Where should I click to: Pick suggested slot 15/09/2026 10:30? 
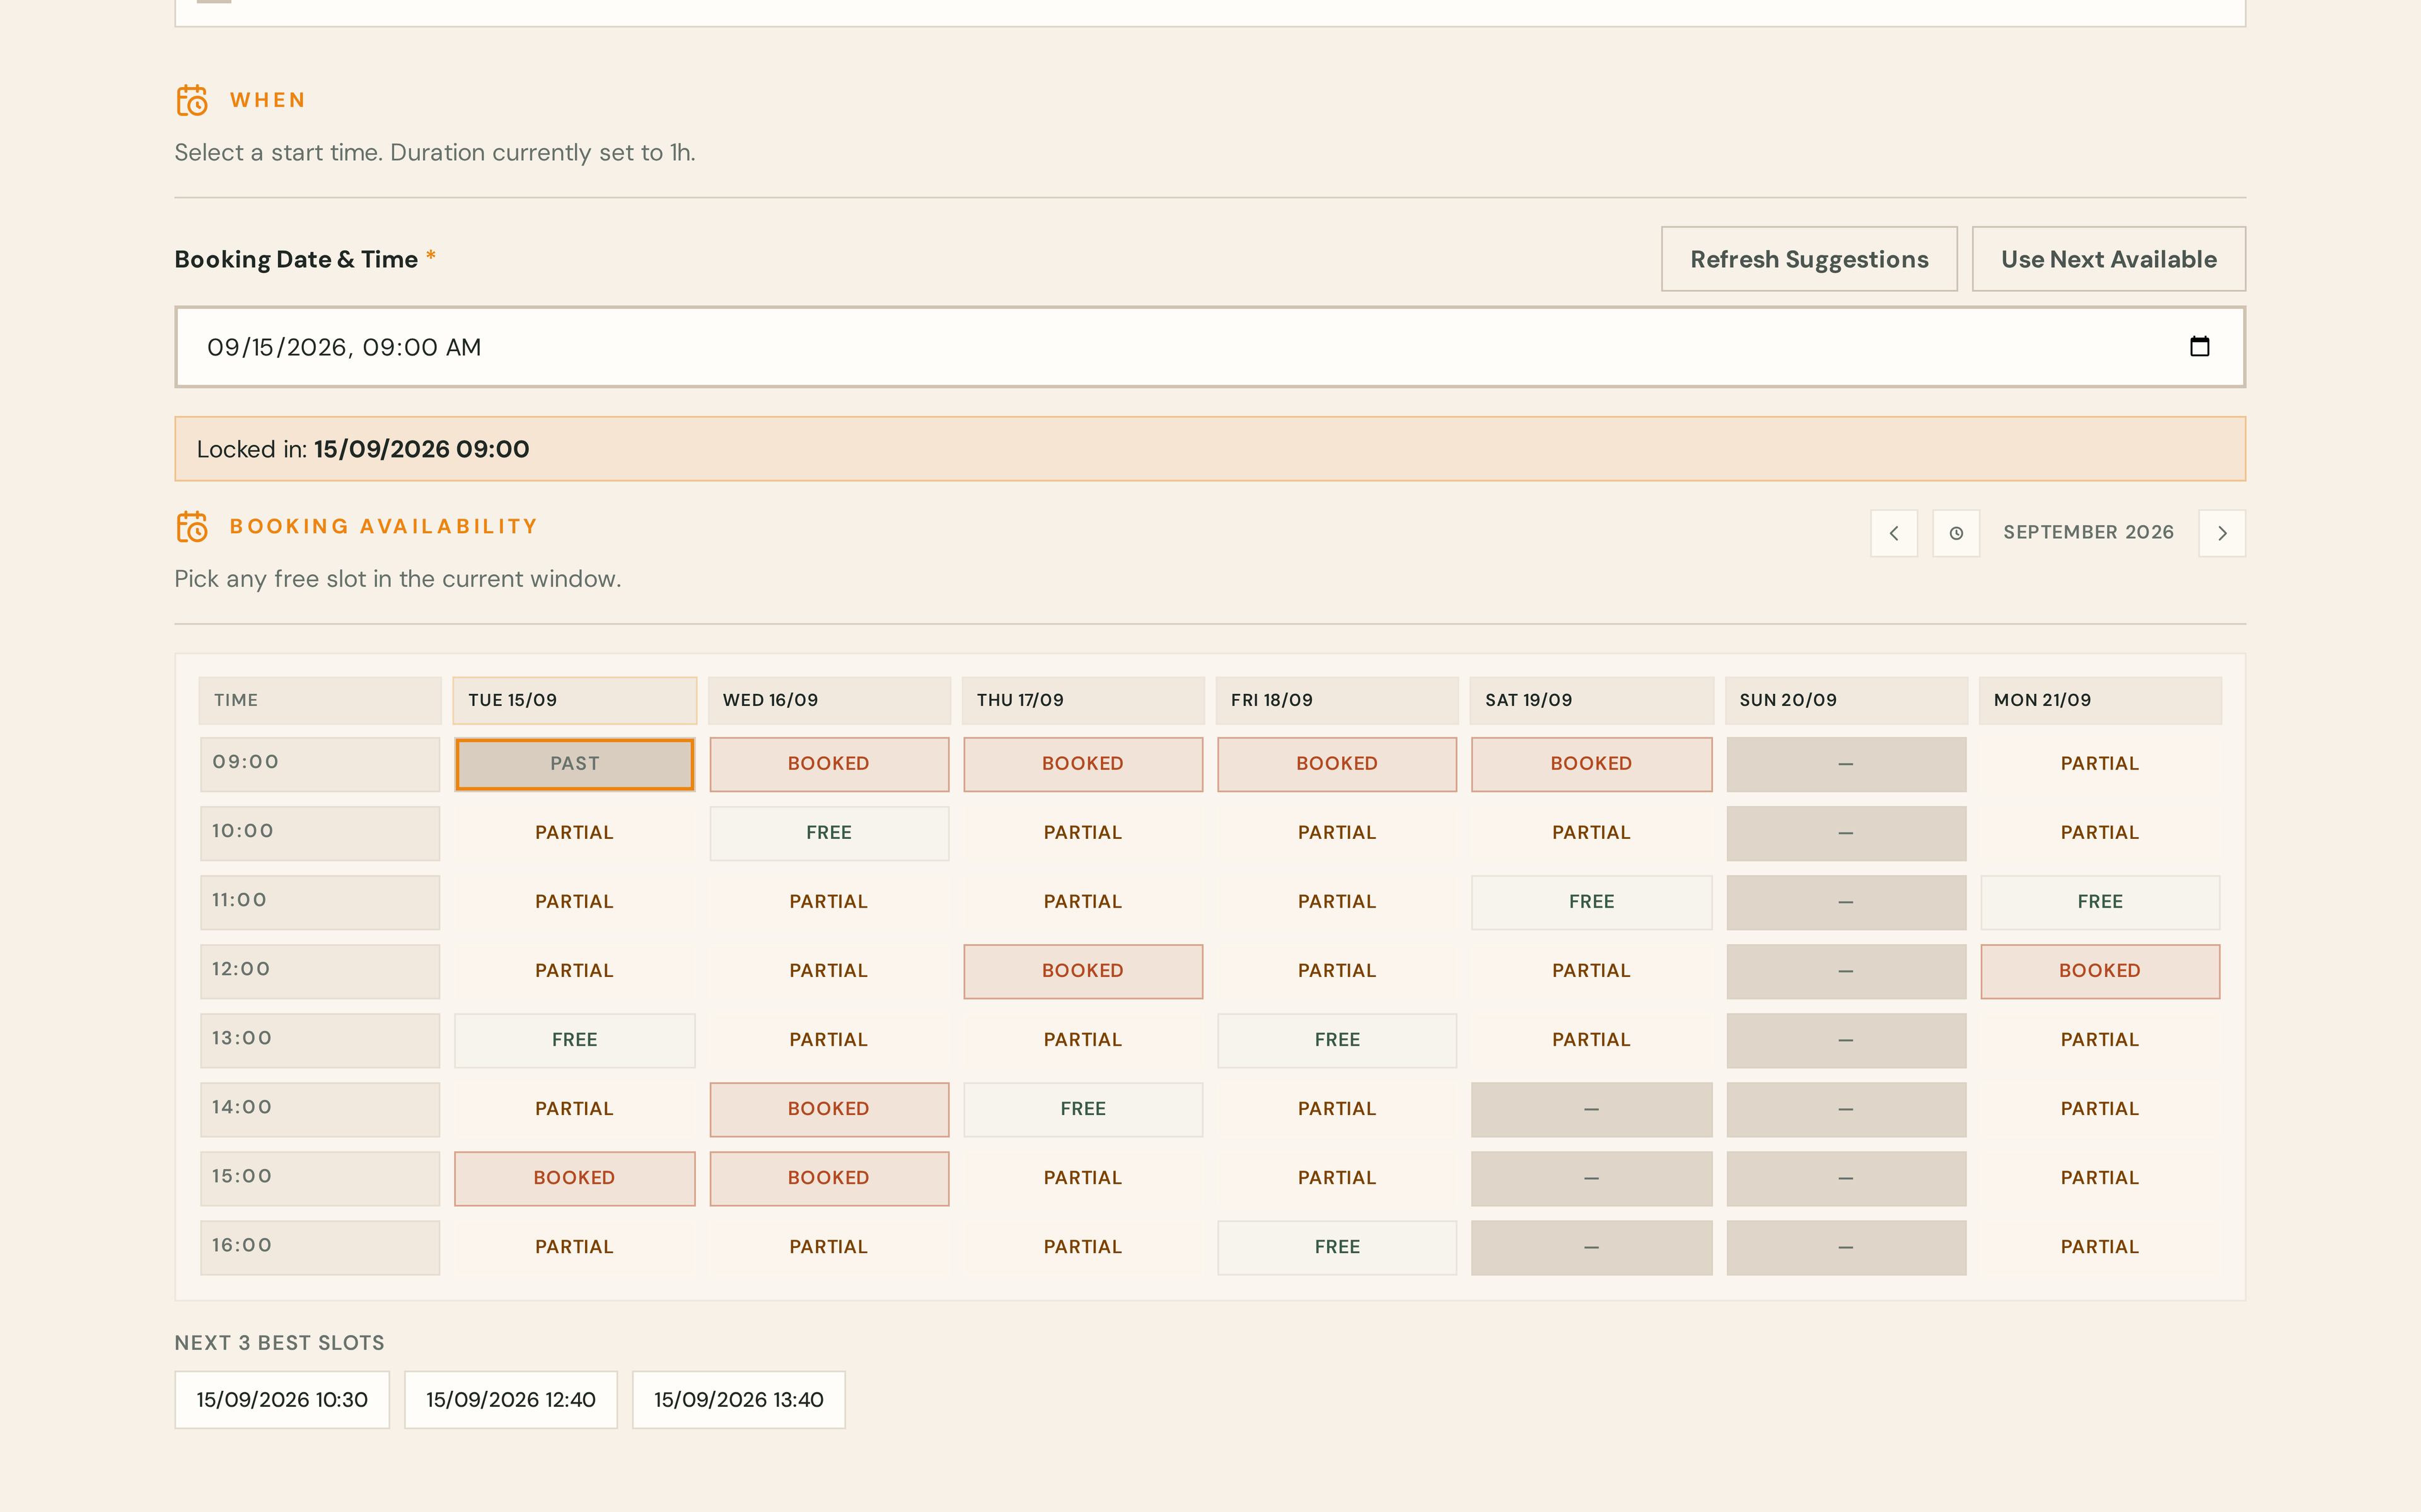pos(282,1400)
